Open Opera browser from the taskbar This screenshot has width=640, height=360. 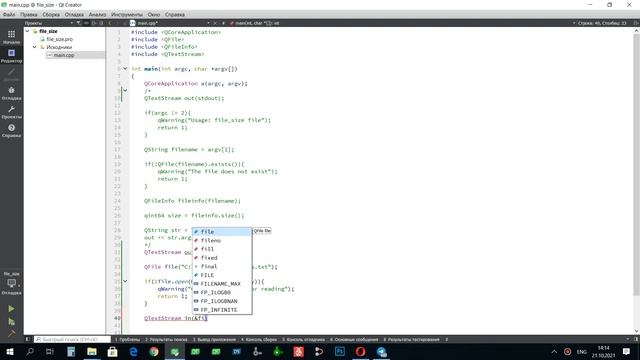point(360,351)
